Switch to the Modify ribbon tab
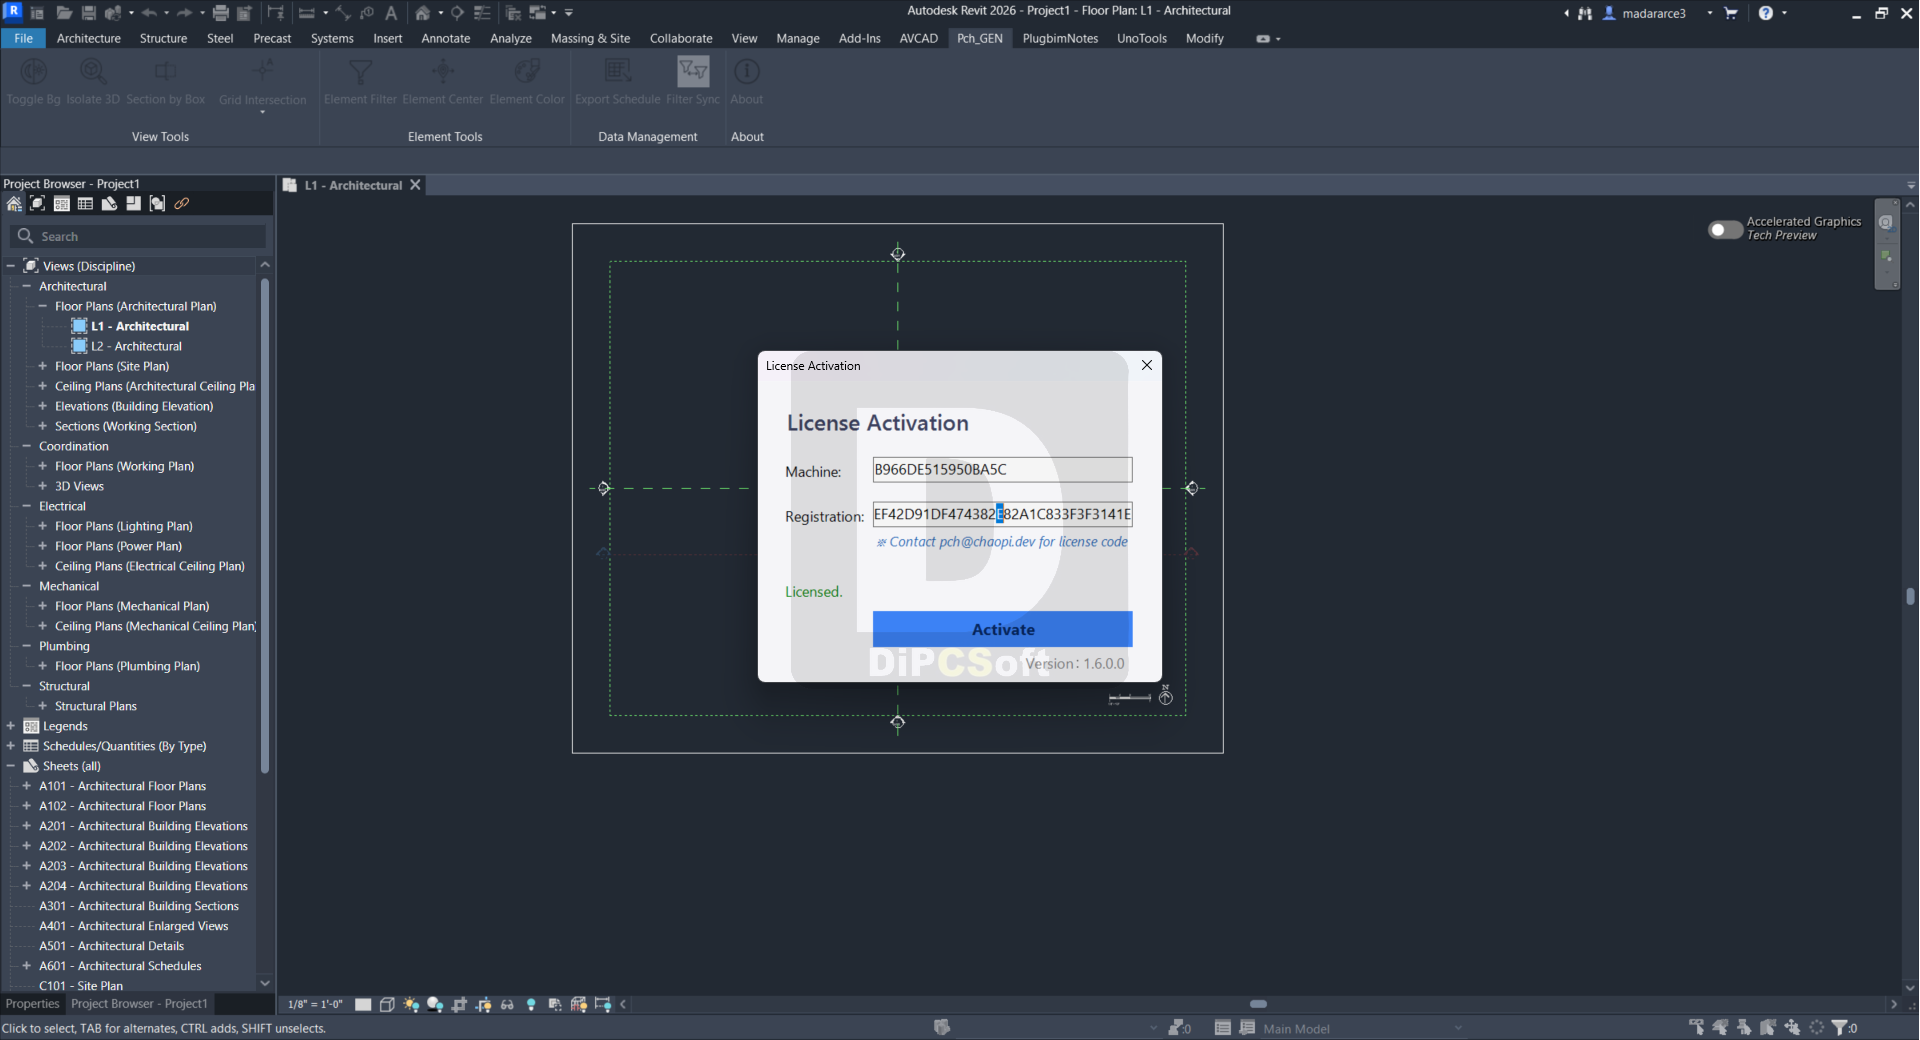 (1205, 38)
